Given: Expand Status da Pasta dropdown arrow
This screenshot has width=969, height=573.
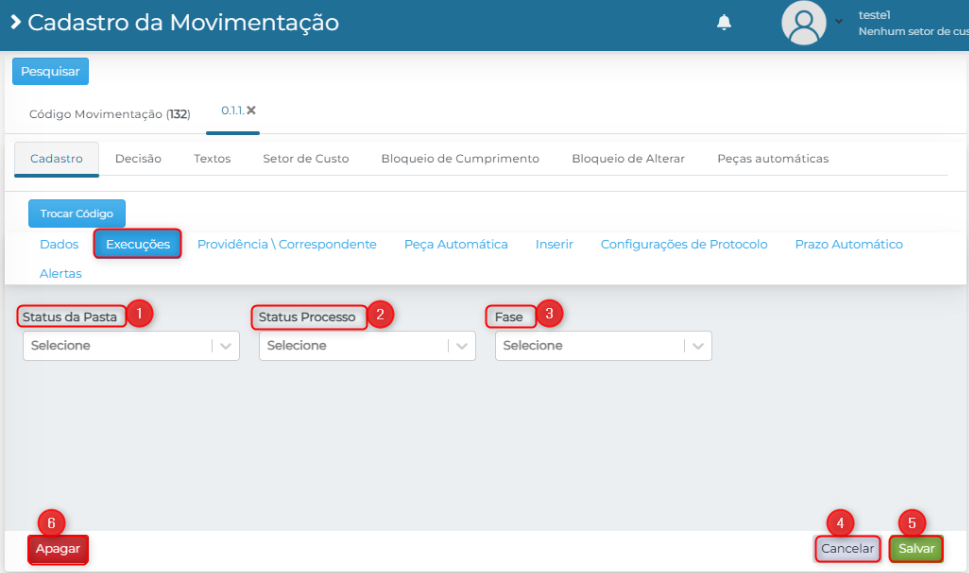Looking at the screenshot, I should point(226,346).
